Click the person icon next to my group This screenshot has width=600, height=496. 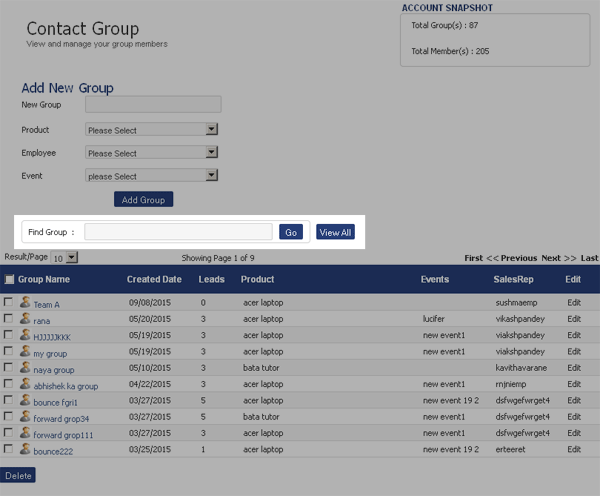click(25, 351)
